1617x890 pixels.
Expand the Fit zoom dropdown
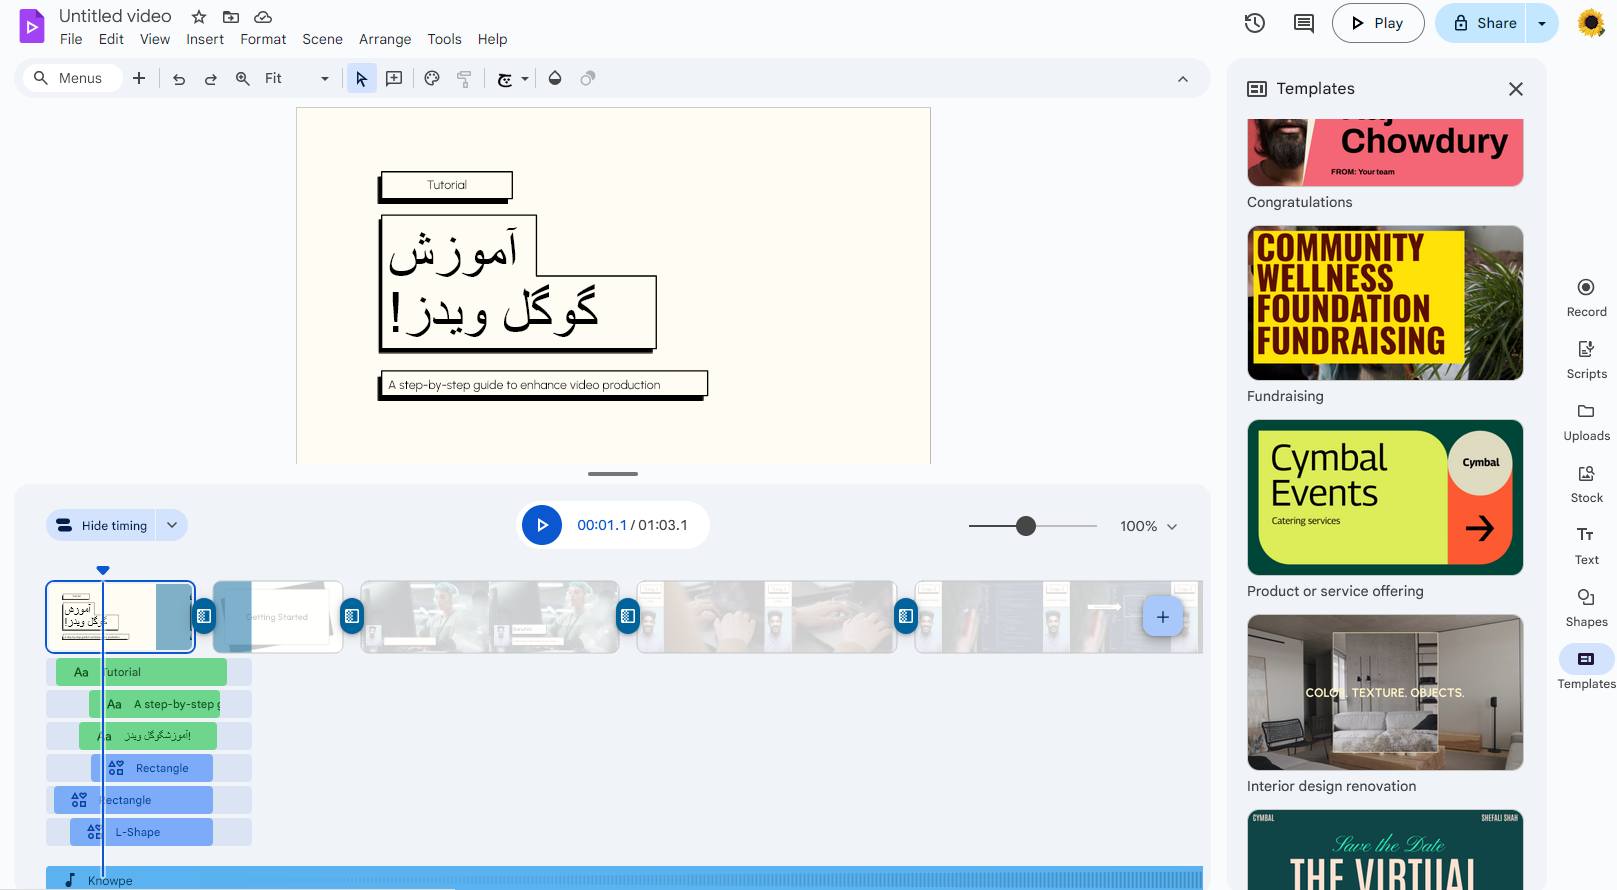point(325,79)
